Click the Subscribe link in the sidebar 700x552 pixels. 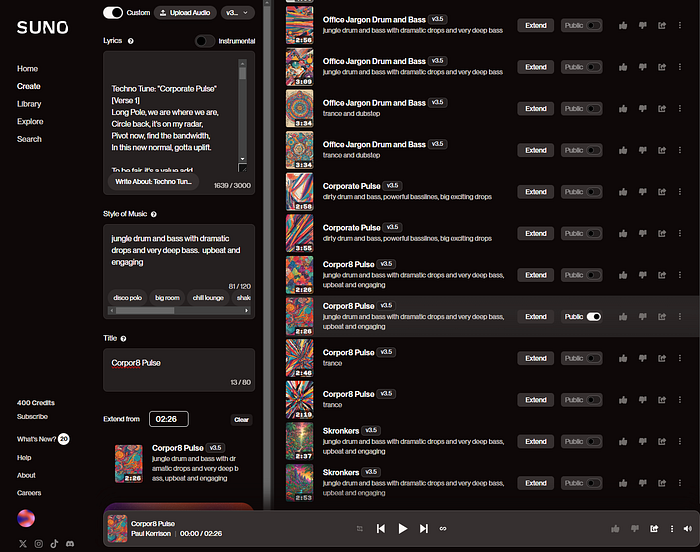(32, 417)
